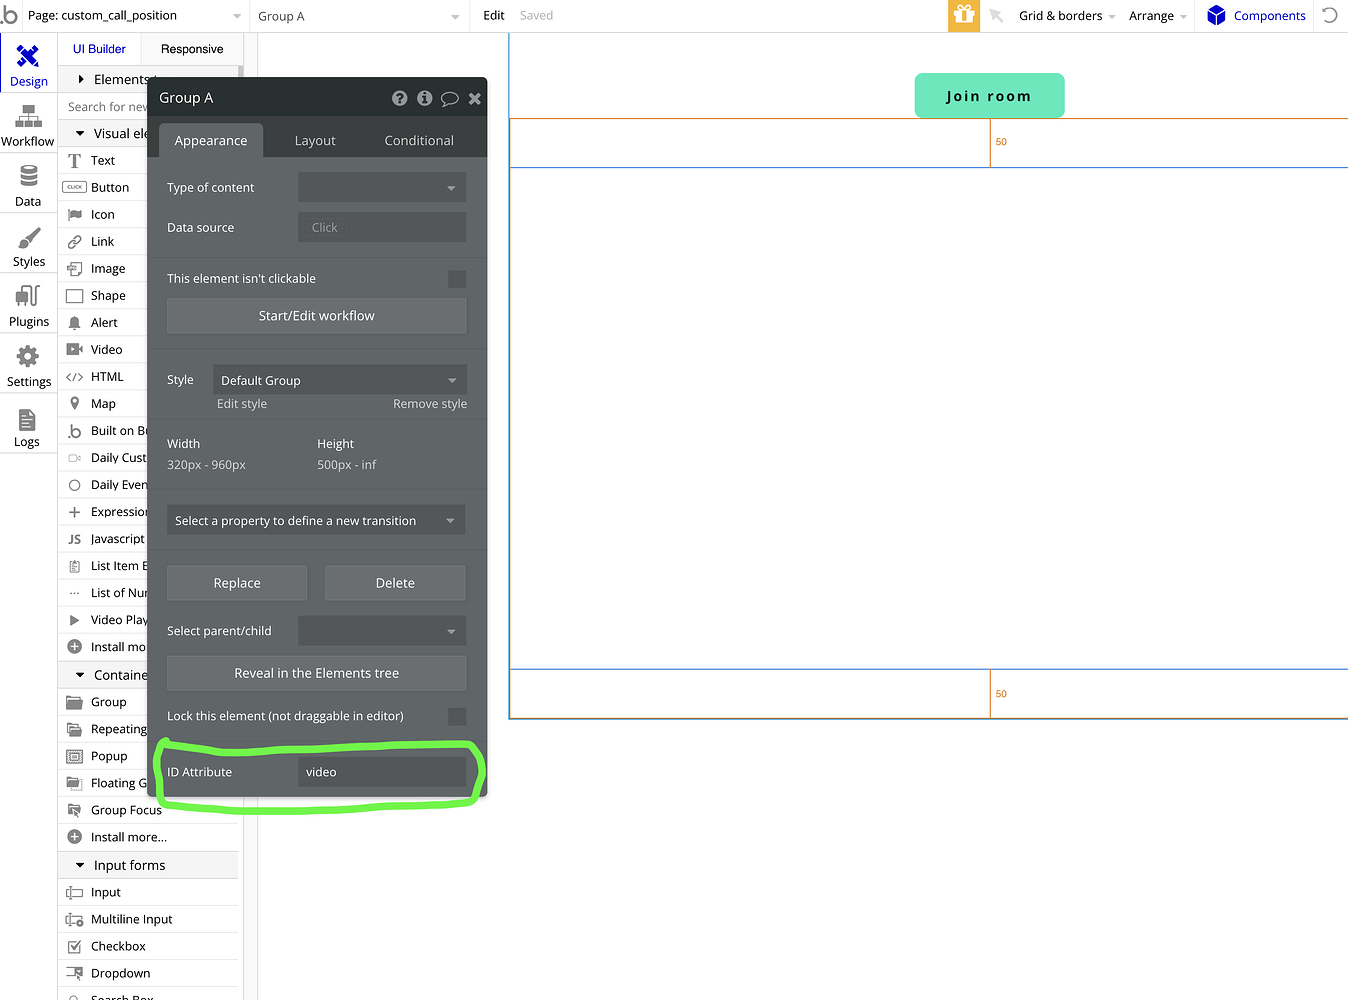Open the Grid & borders menu

pyautogui.click(x=1067, y=15)
